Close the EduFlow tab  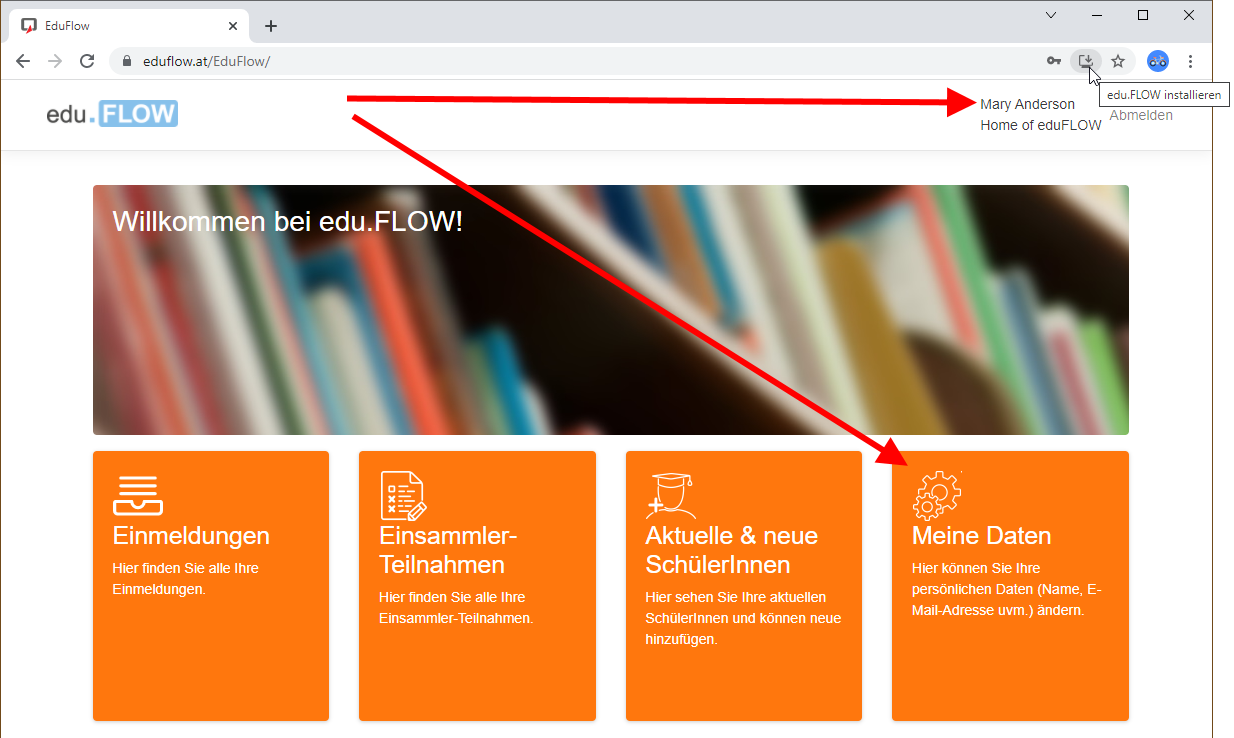pos(234,26)
